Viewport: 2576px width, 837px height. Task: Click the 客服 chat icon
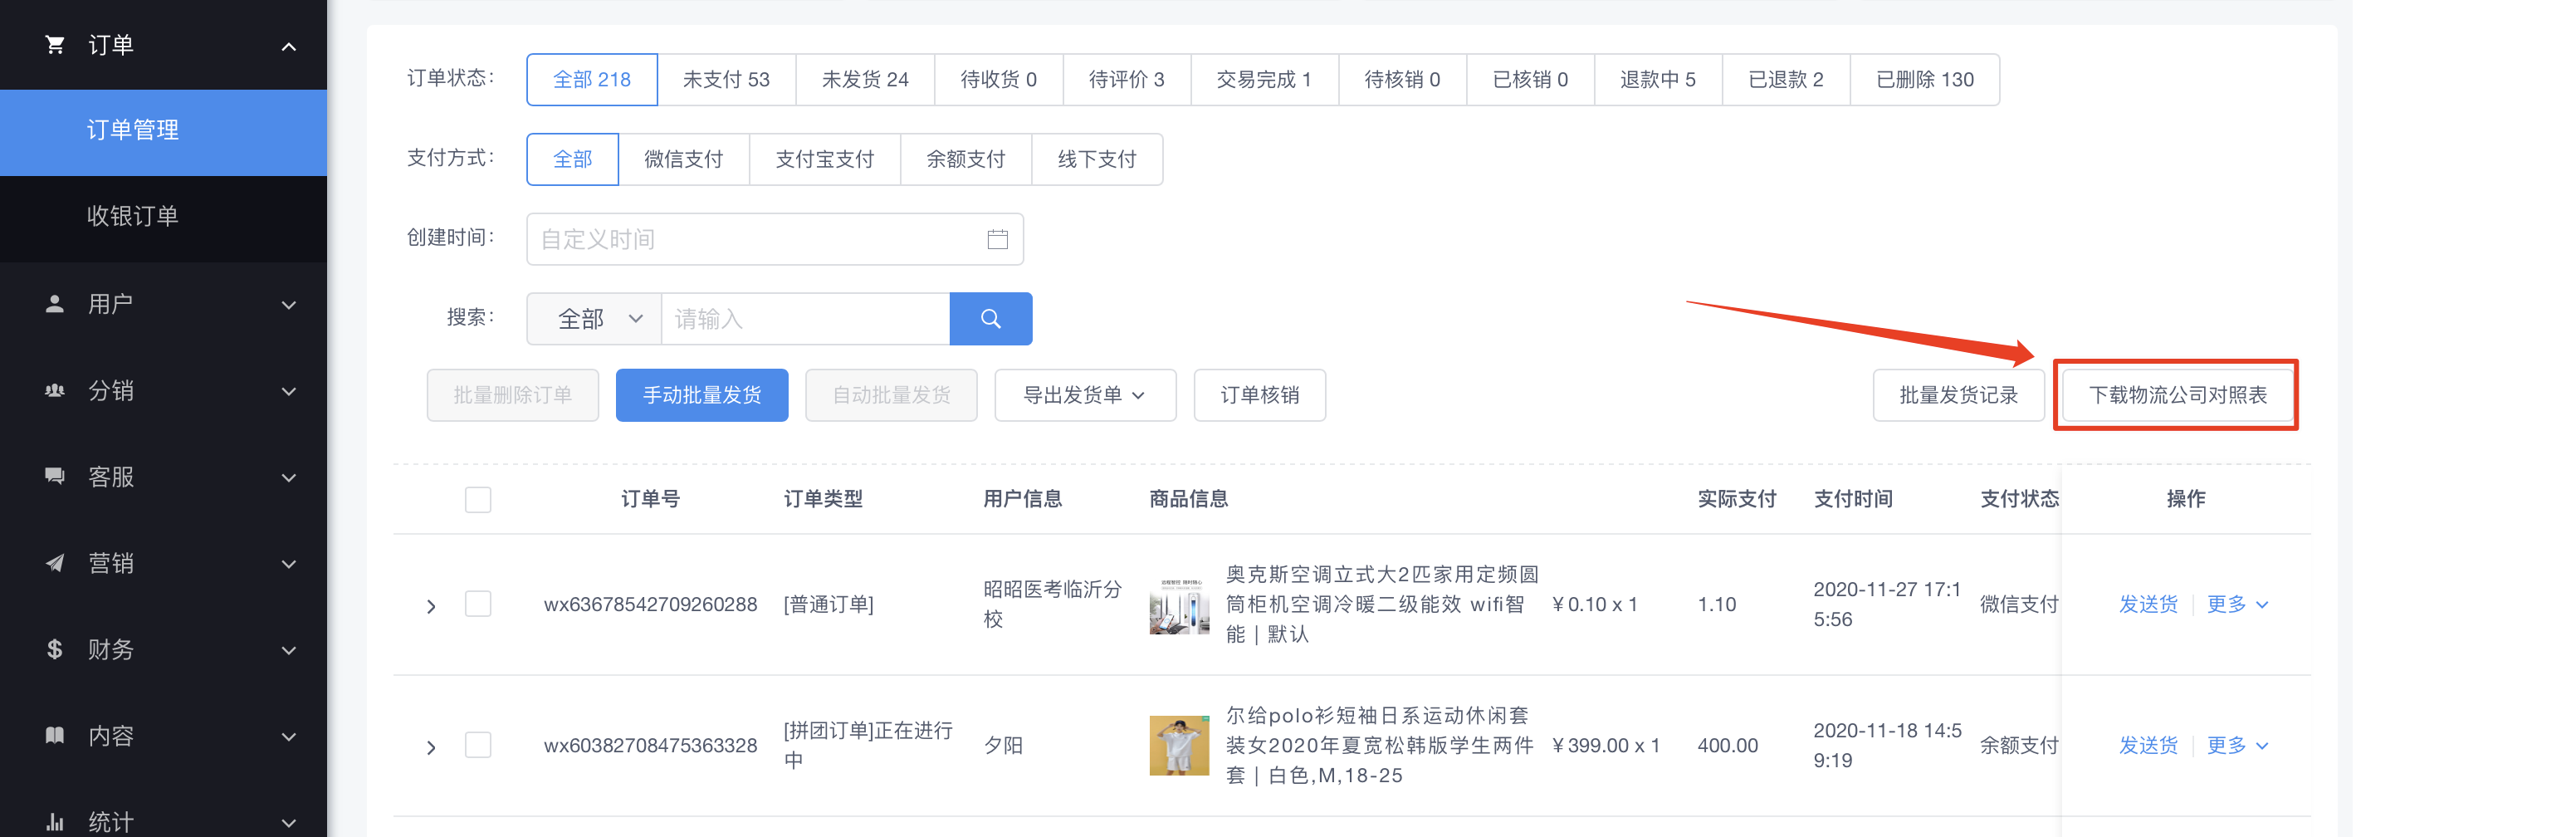[x=55, y=476]
